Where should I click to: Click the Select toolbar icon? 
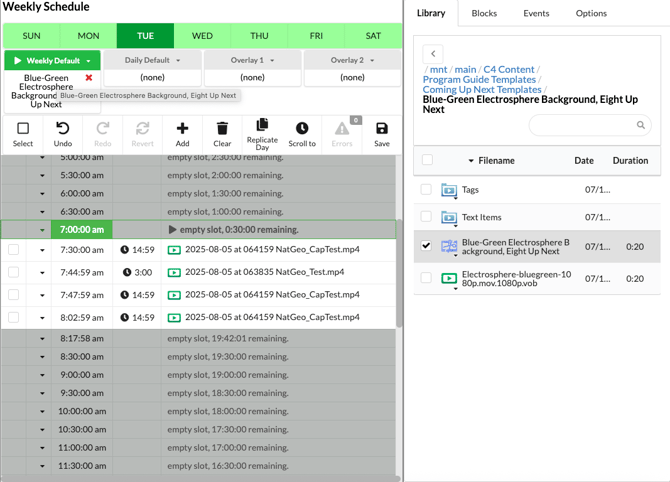23,129
